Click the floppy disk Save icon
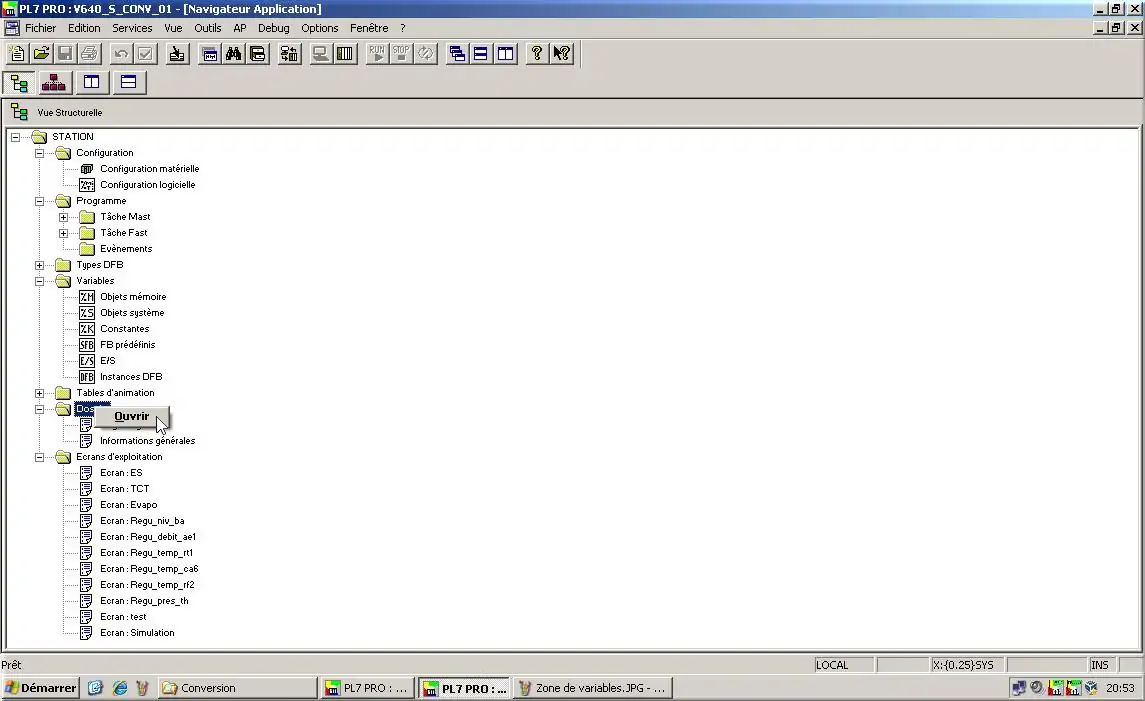The width and height of the screenshot is (1145, 701). click(x=65, y=53)
